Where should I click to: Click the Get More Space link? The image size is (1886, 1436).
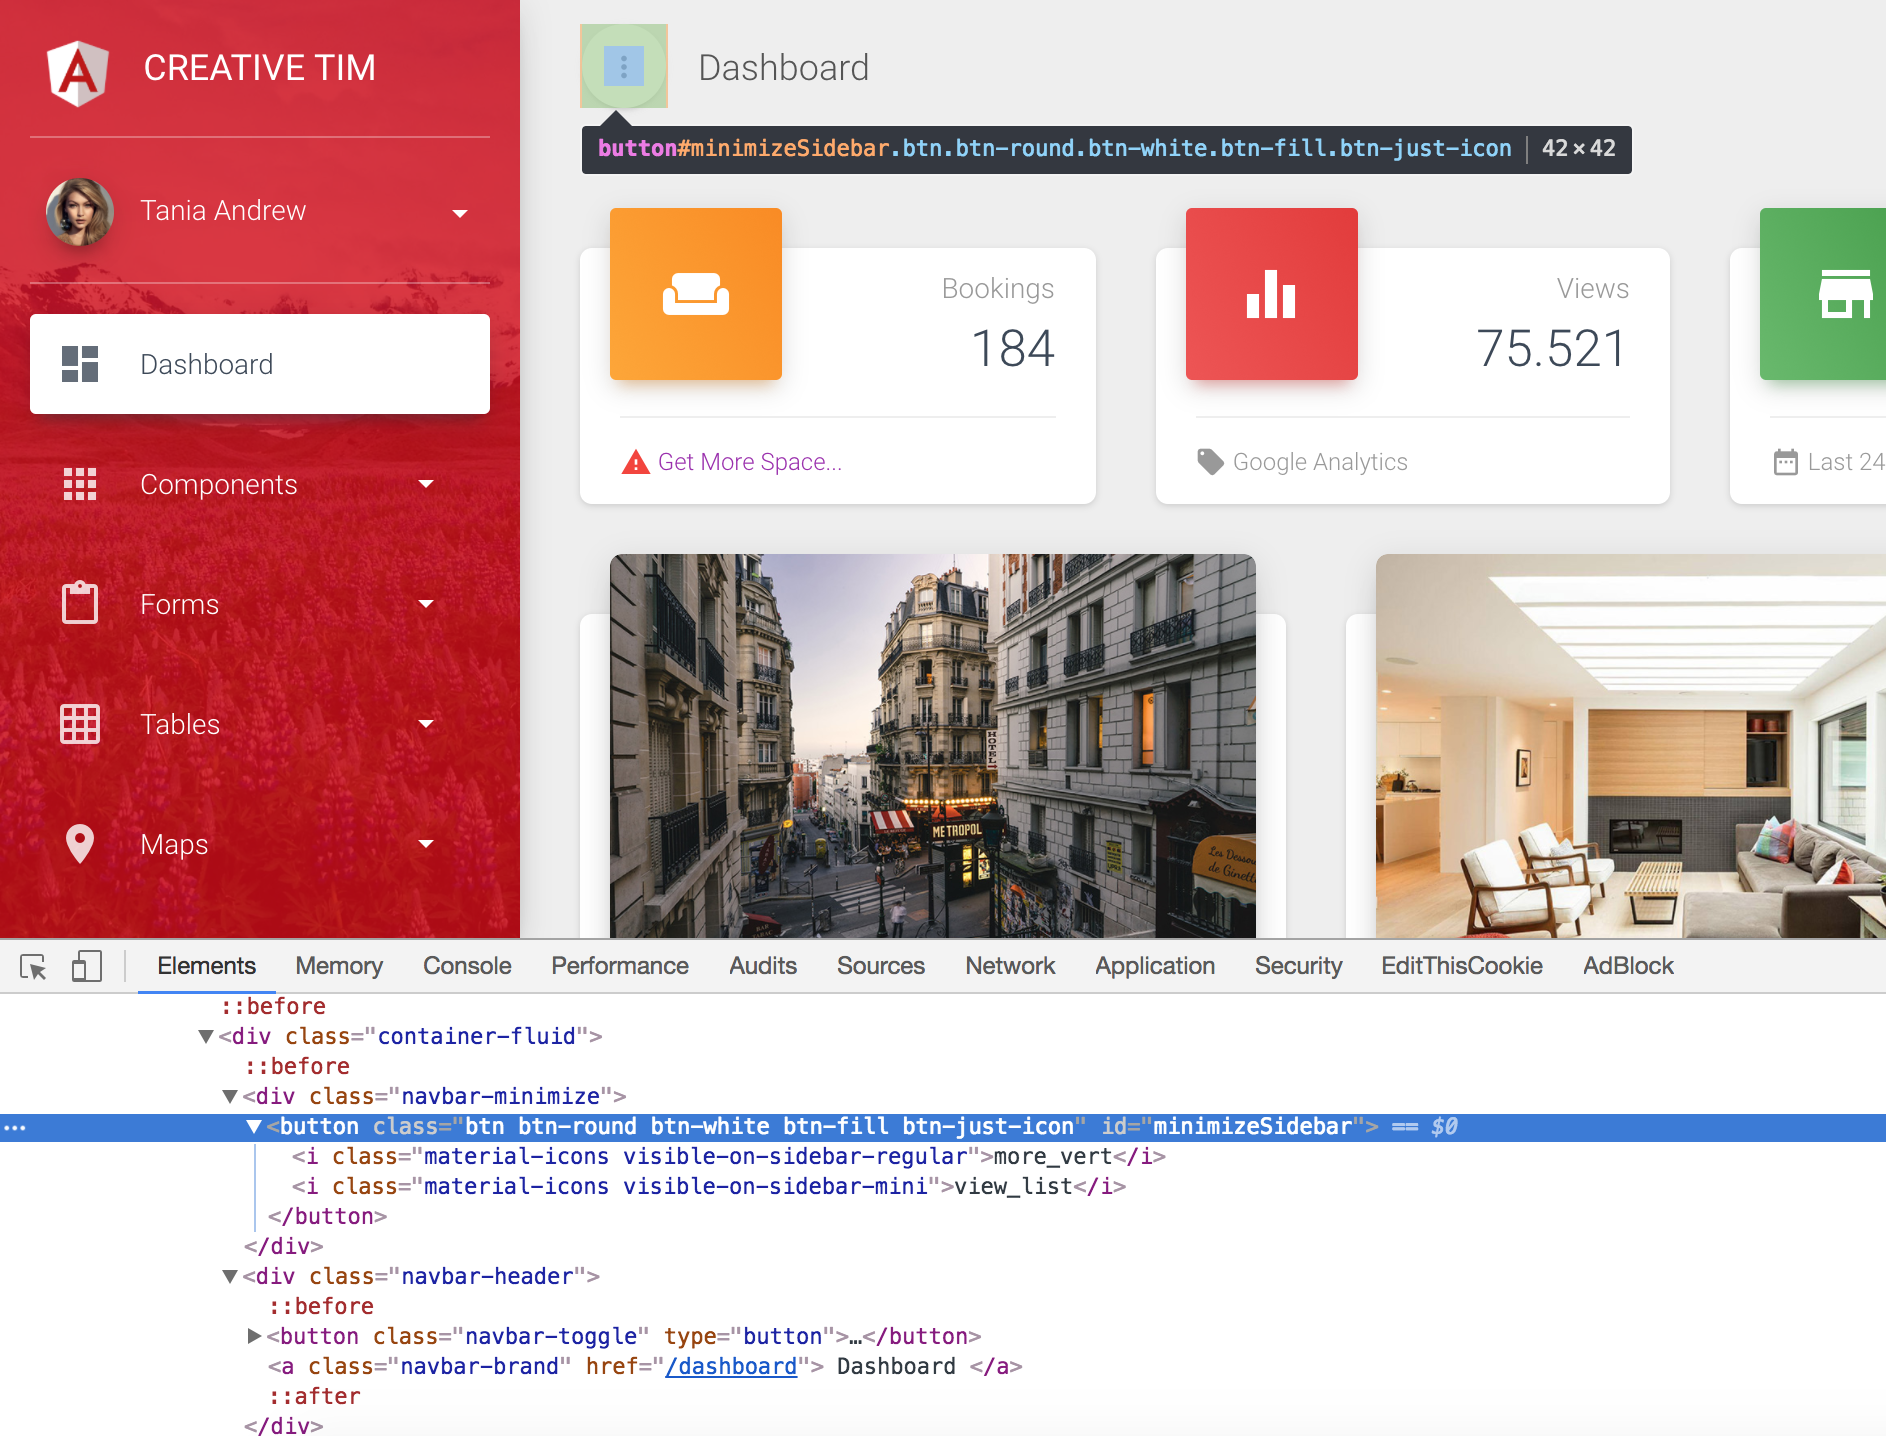click(750, 461)
